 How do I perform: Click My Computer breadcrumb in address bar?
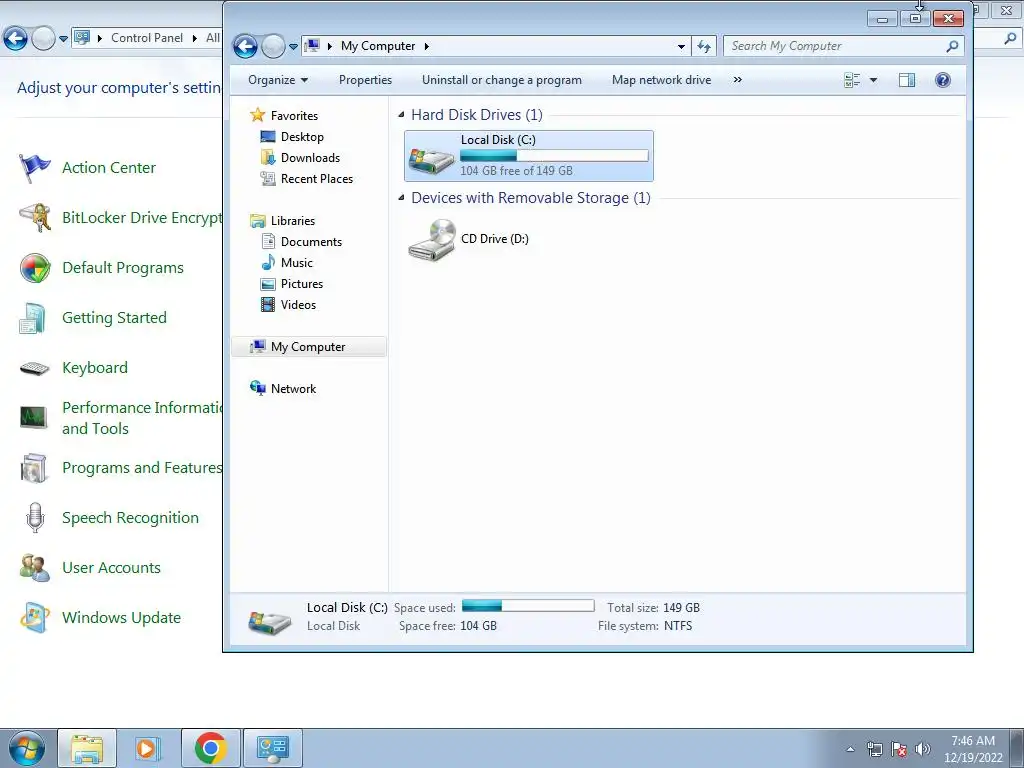click(377, 46)
